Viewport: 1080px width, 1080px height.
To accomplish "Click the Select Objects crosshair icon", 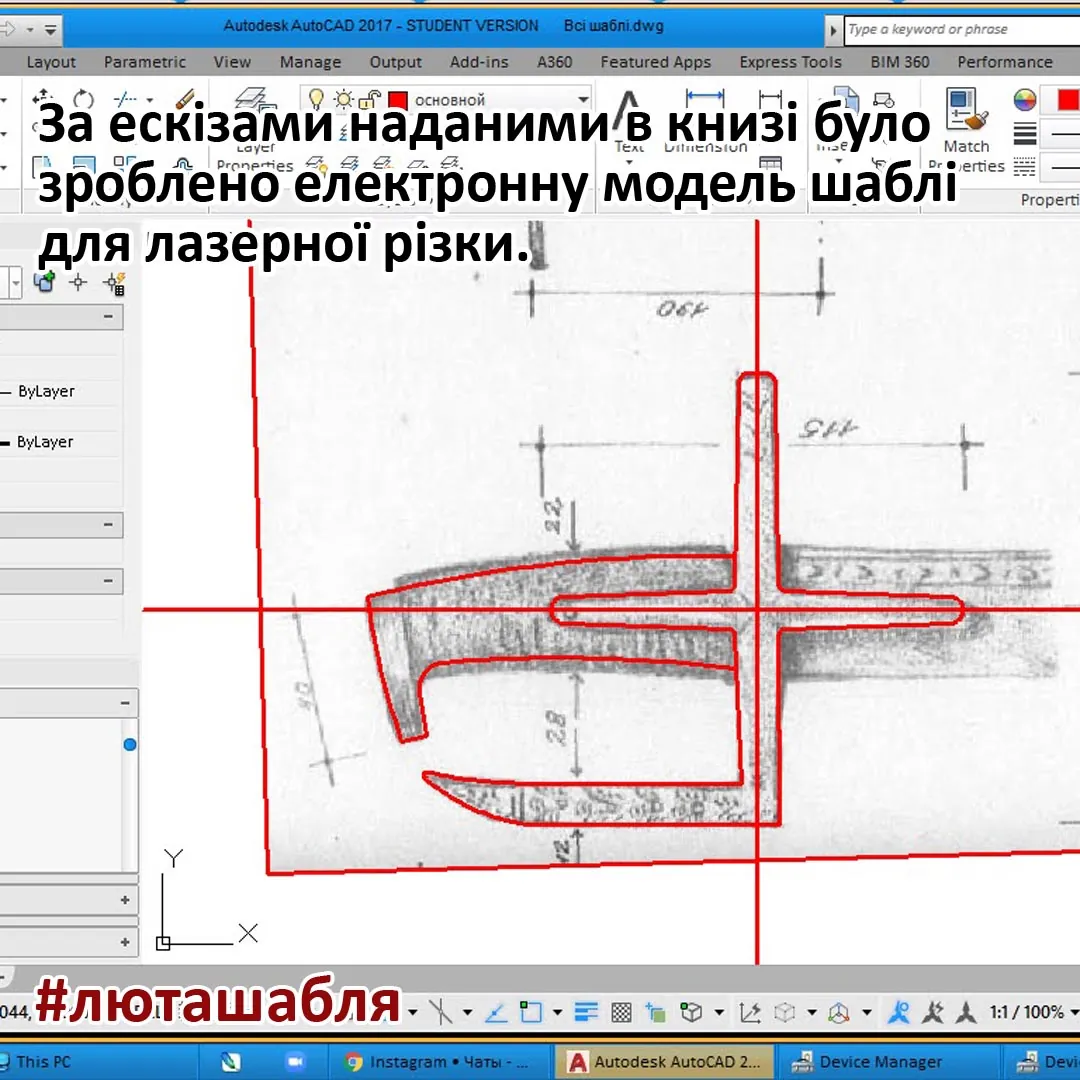I will coord(78,282).
